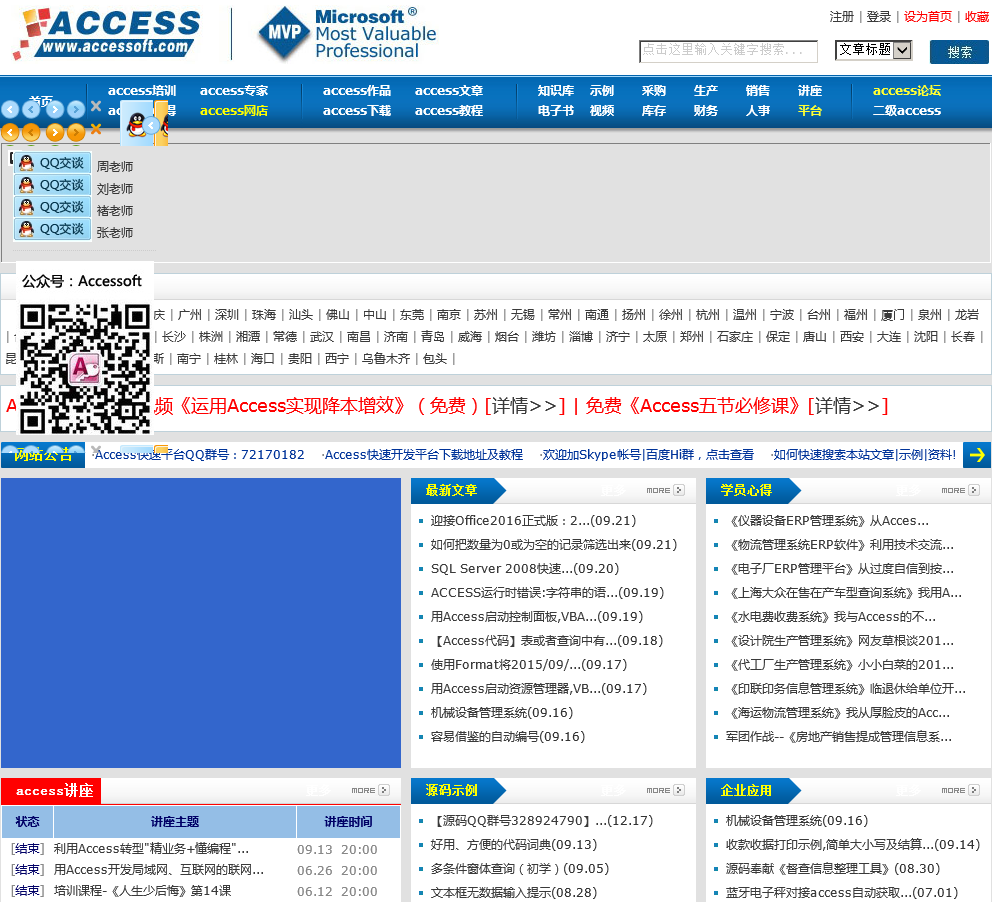Switch to the 源码示例 section tab
This screenshot has height=902, width=992.
click(451, 790)
